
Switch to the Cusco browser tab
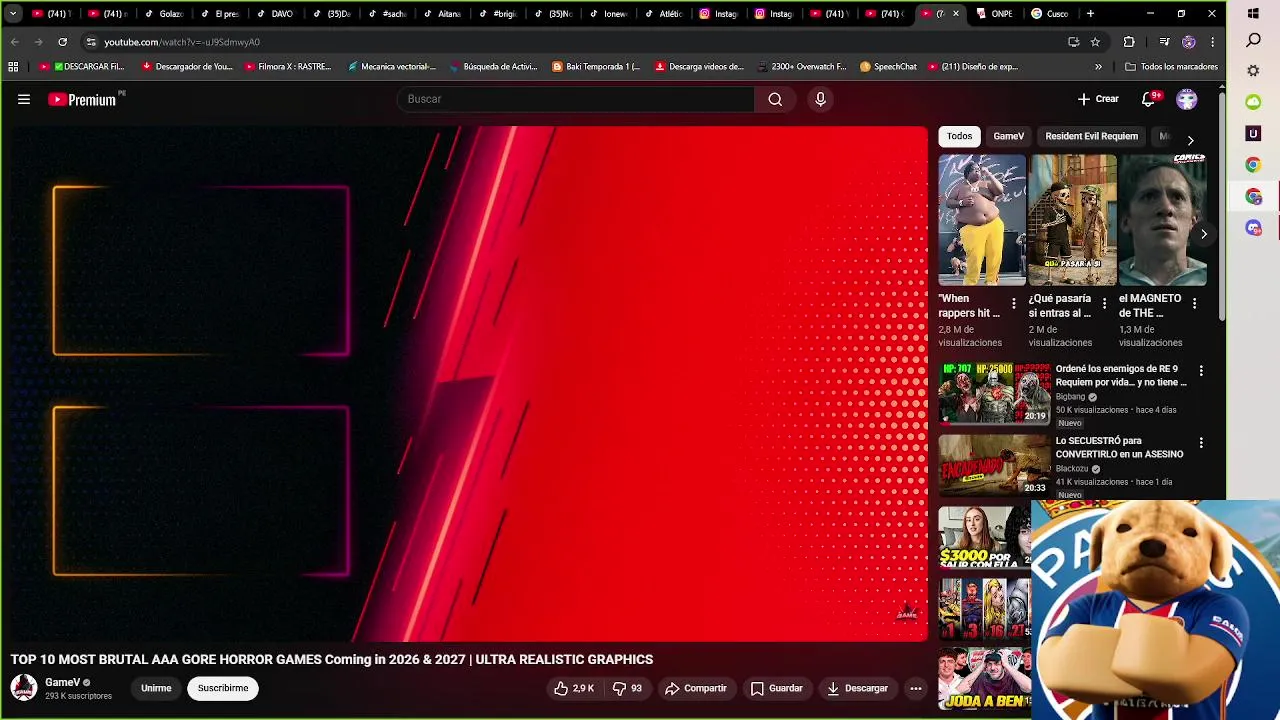point(1049,14)
